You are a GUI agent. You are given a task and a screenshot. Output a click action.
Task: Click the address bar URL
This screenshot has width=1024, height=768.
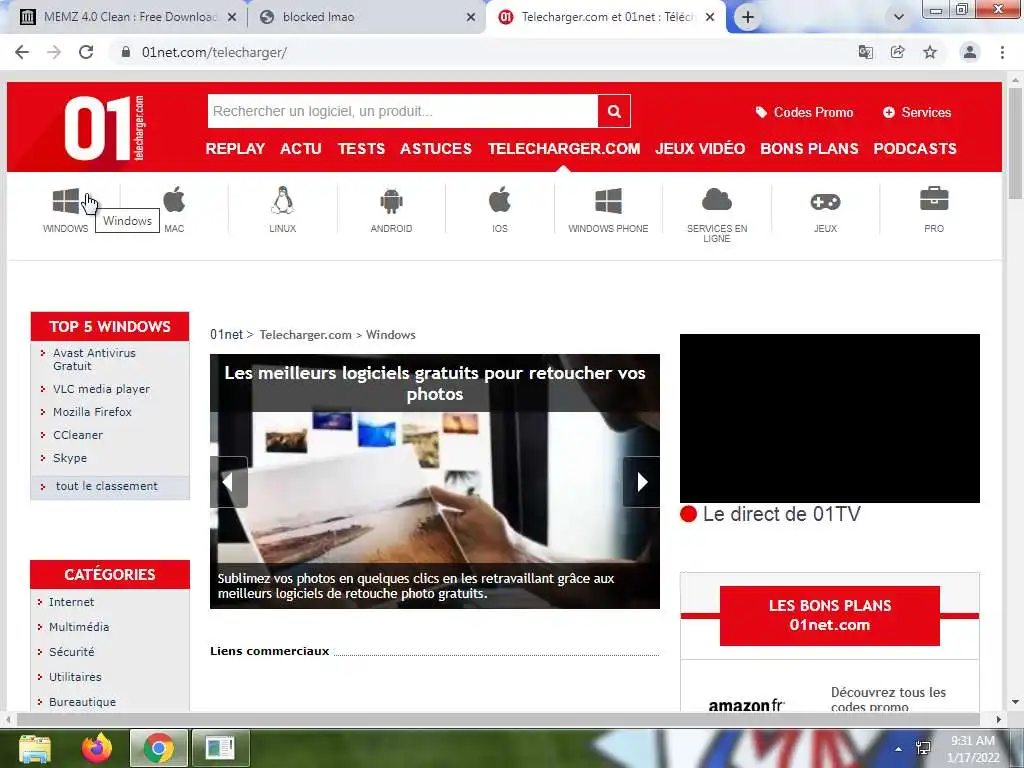pyautogui.click(x=214, y=52)
